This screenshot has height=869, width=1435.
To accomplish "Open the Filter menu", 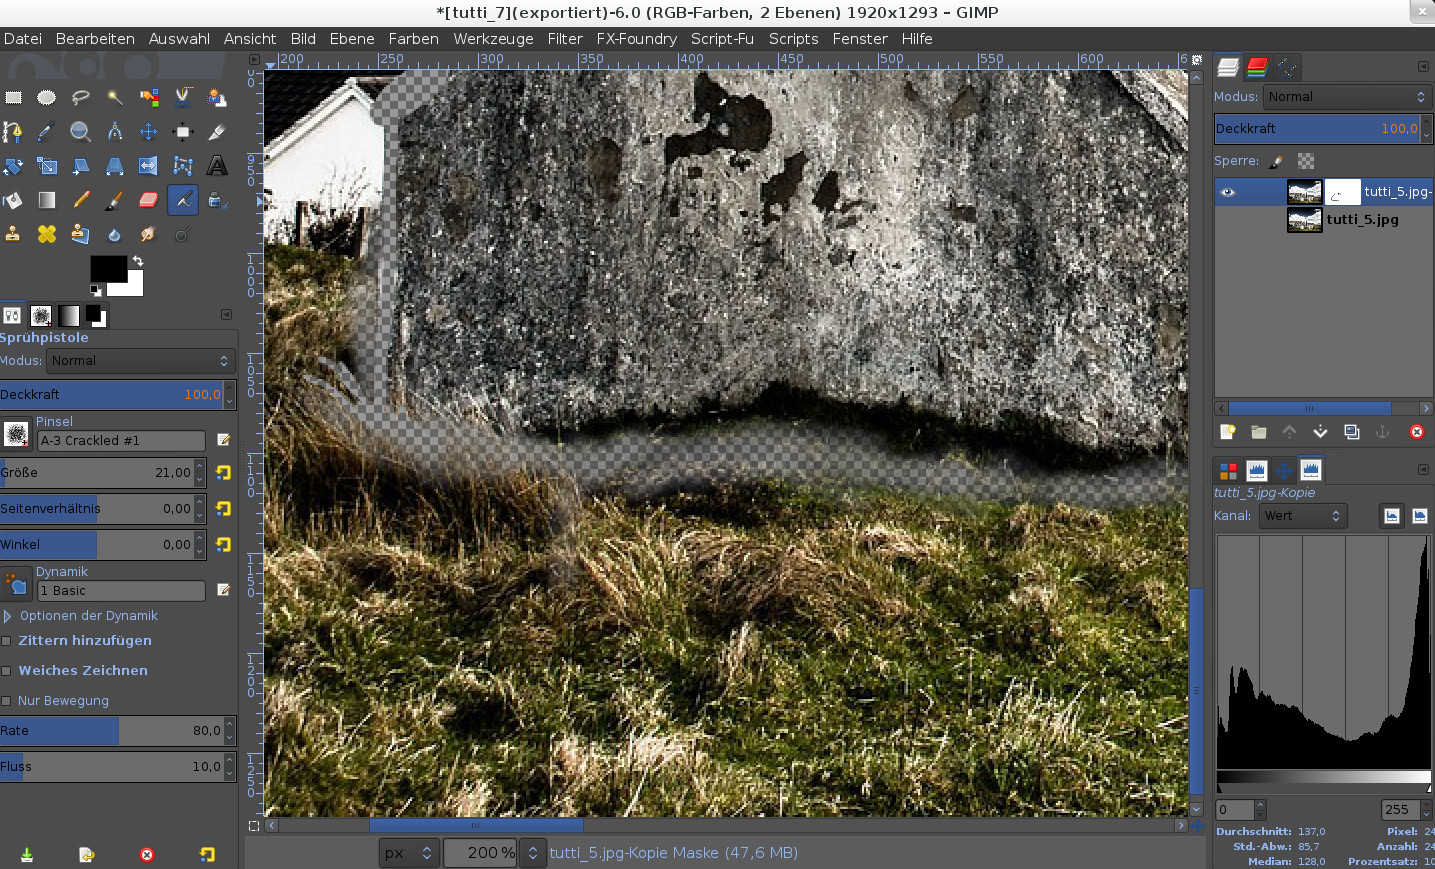I will click(564, 39).
